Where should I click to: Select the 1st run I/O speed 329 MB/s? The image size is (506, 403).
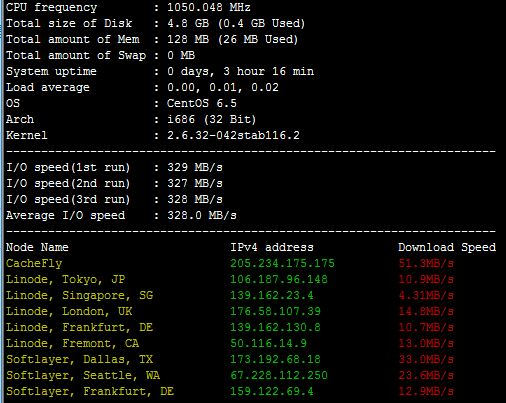click(195, 167)
